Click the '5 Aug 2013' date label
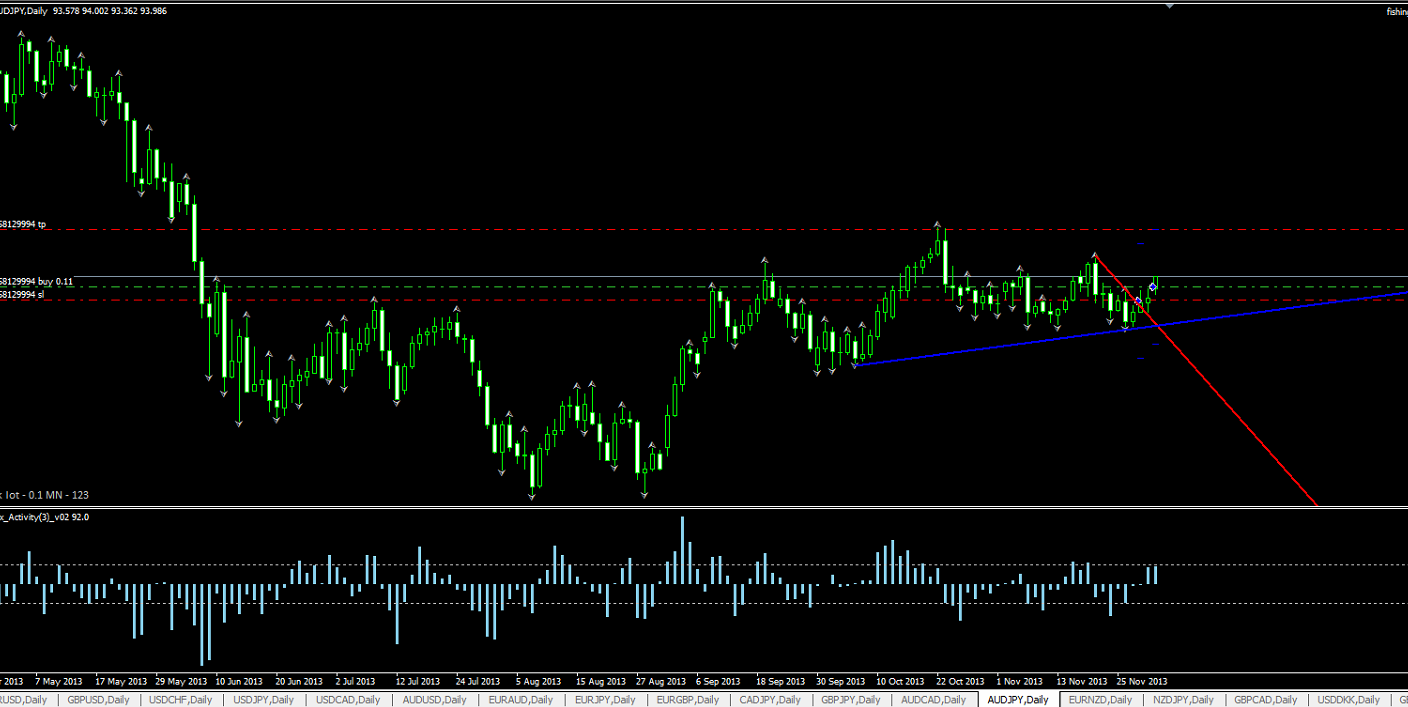Viewport: 1408px width, 707px height. point(540,681)
